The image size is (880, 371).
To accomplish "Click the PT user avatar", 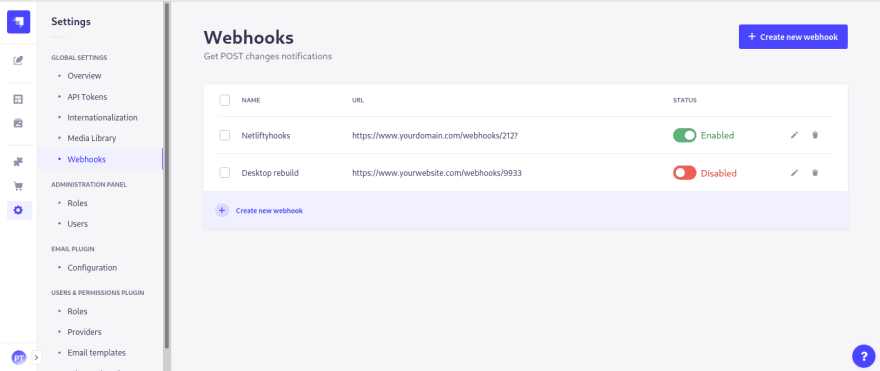I will click(x=19, y=357).
